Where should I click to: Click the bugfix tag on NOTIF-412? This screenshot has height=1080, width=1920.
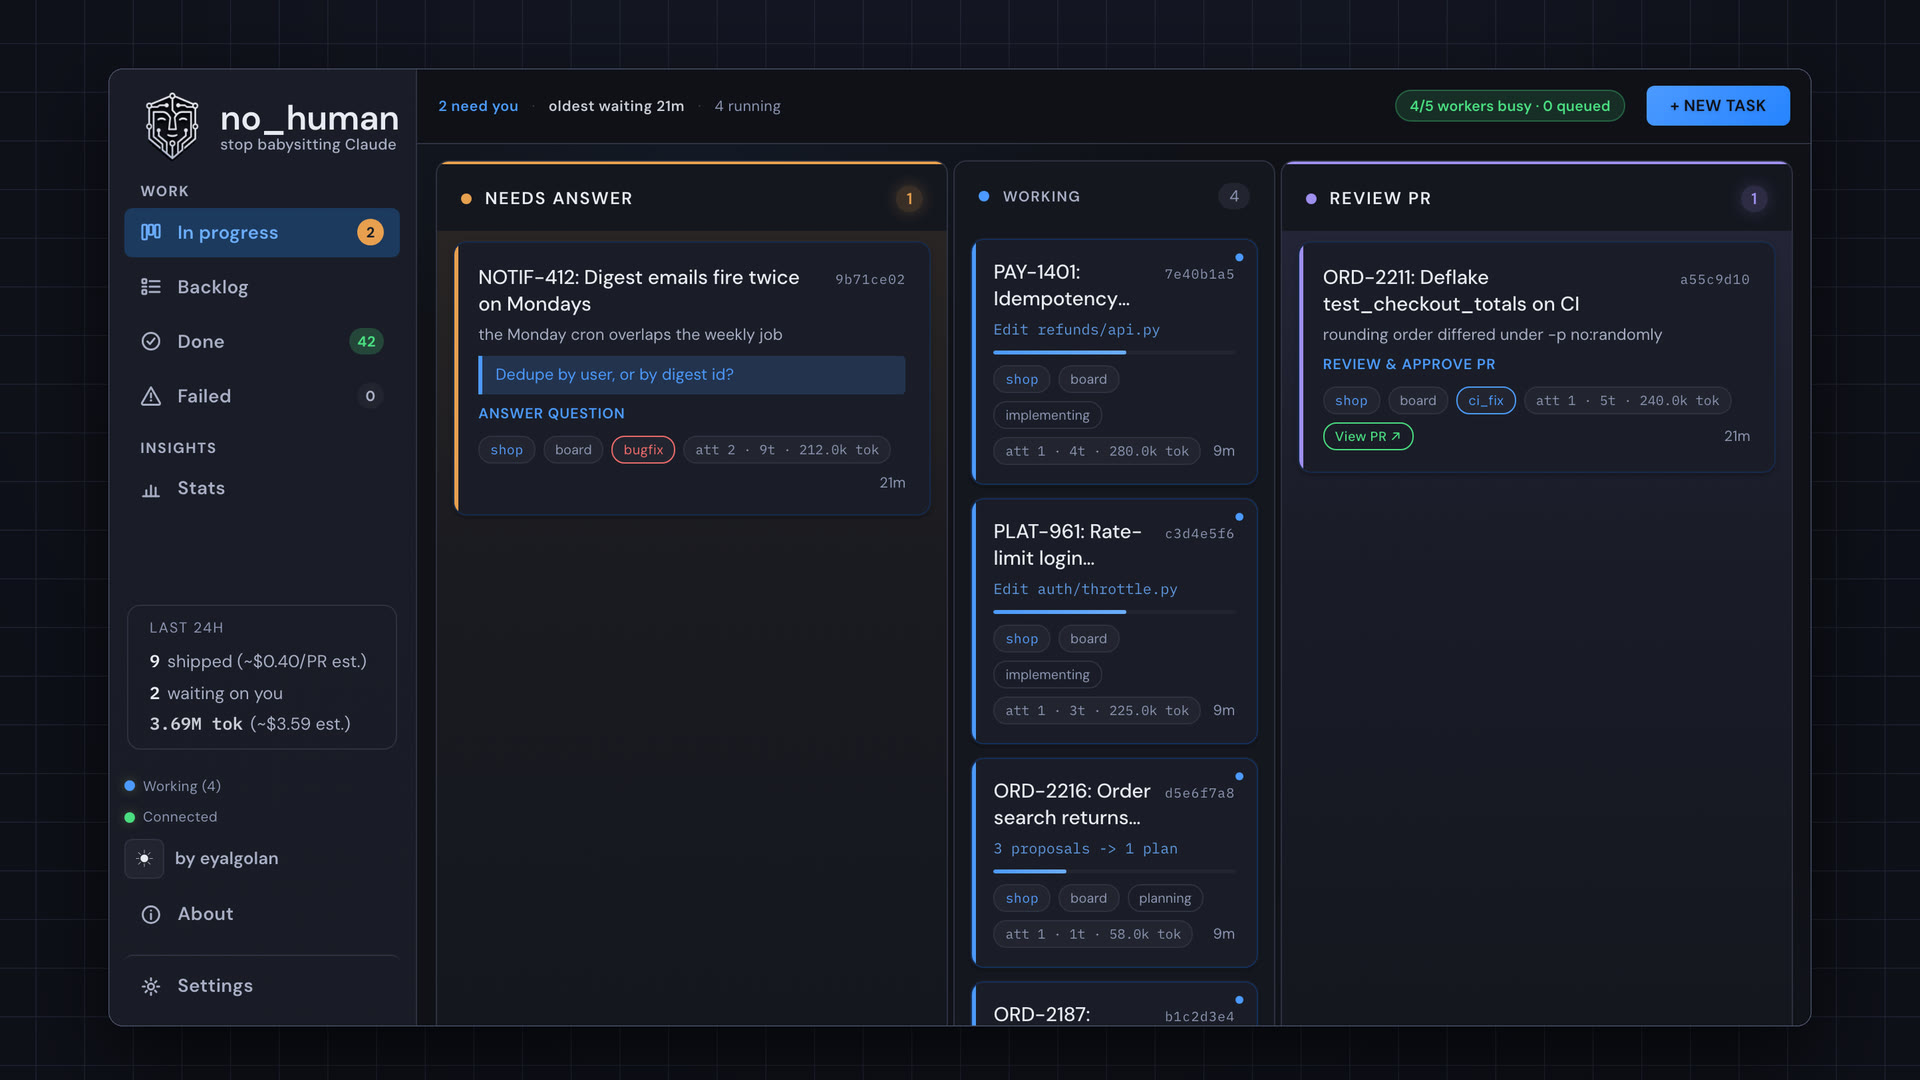tap(643, 450)
